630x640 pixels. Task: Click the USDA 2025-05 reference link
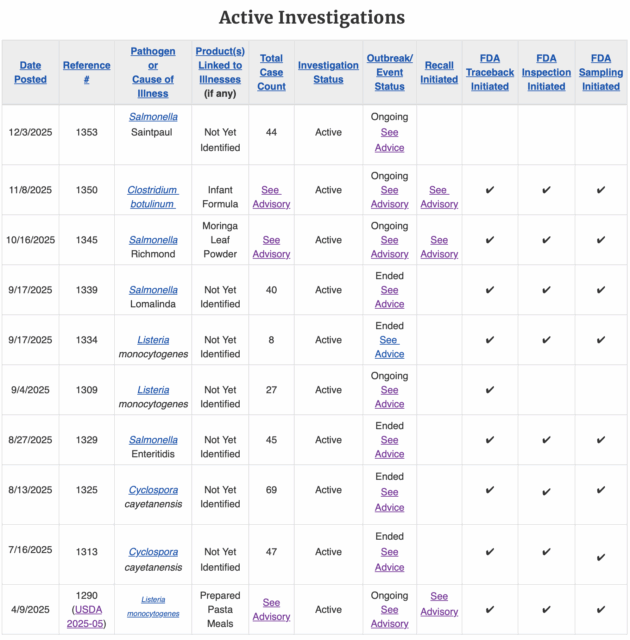(87, 617)
